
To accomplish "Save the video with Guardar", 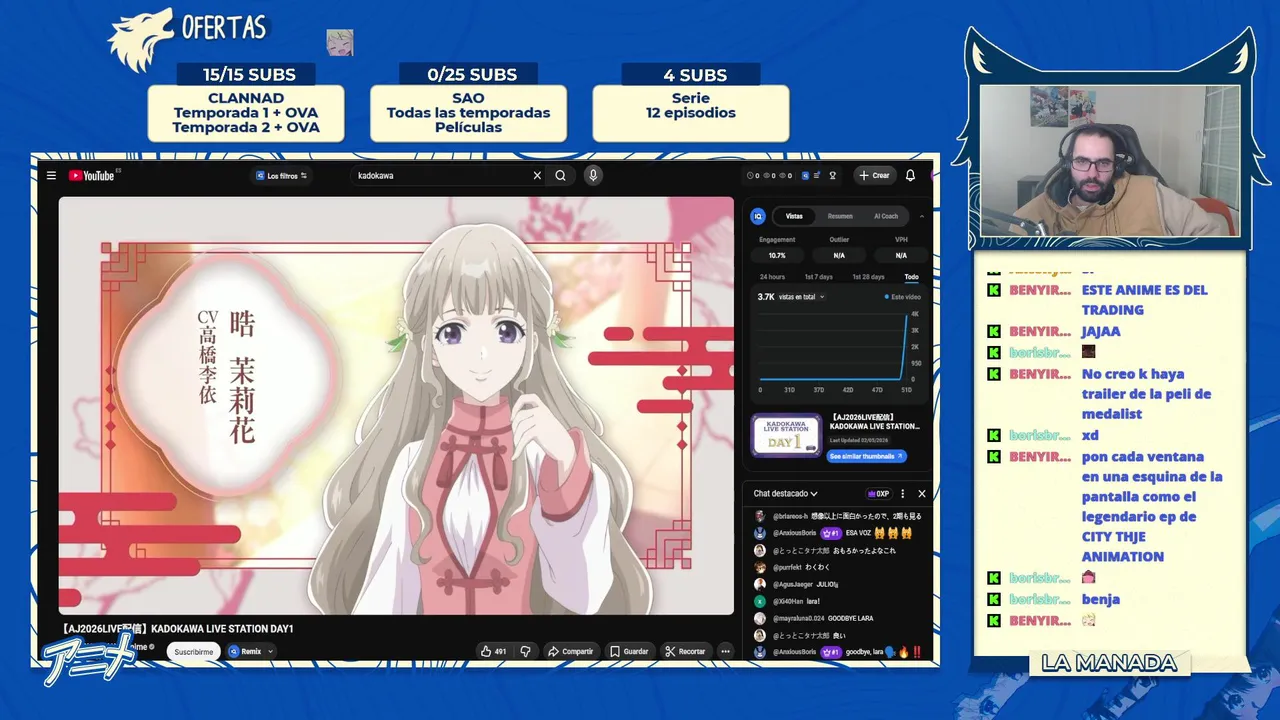I will pyautogui.click(x=629, y=651).
